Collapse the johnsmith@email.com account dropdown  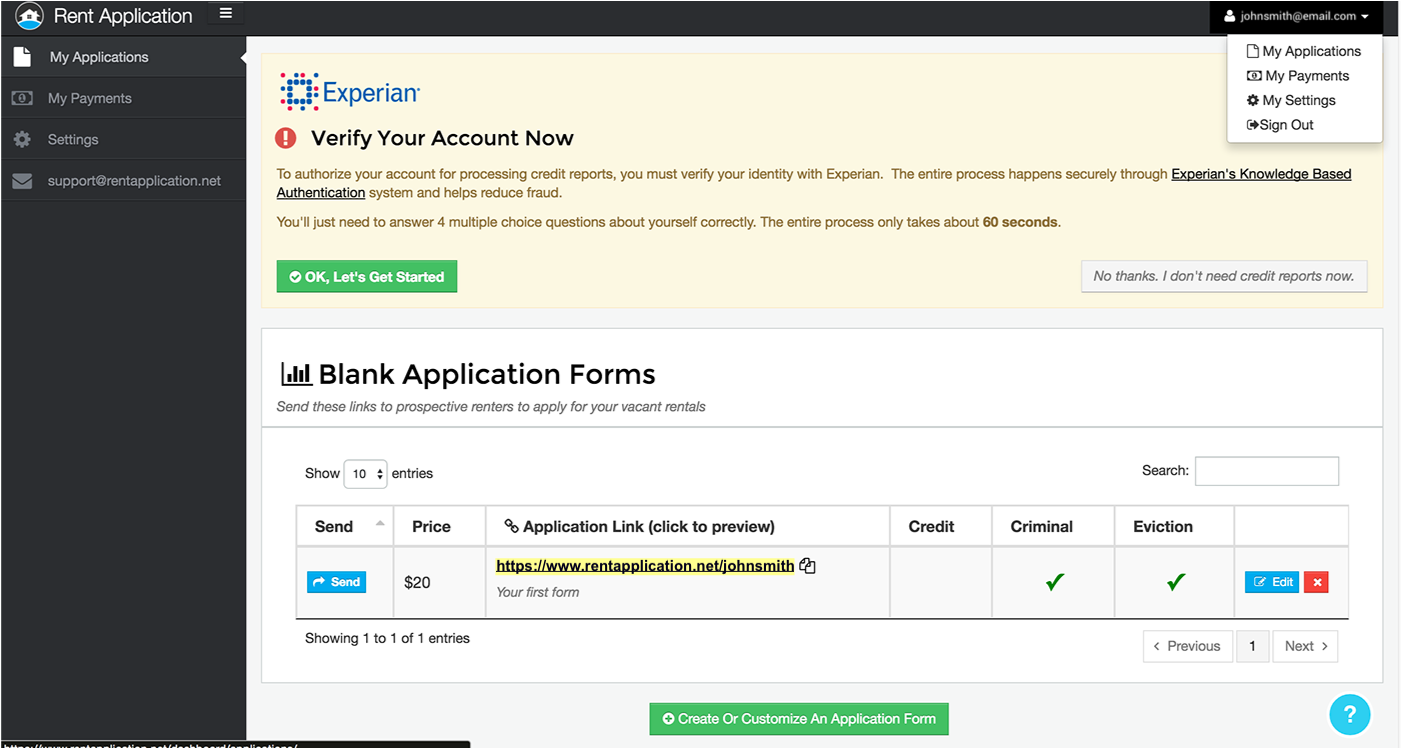click(x=1295, y=16)
